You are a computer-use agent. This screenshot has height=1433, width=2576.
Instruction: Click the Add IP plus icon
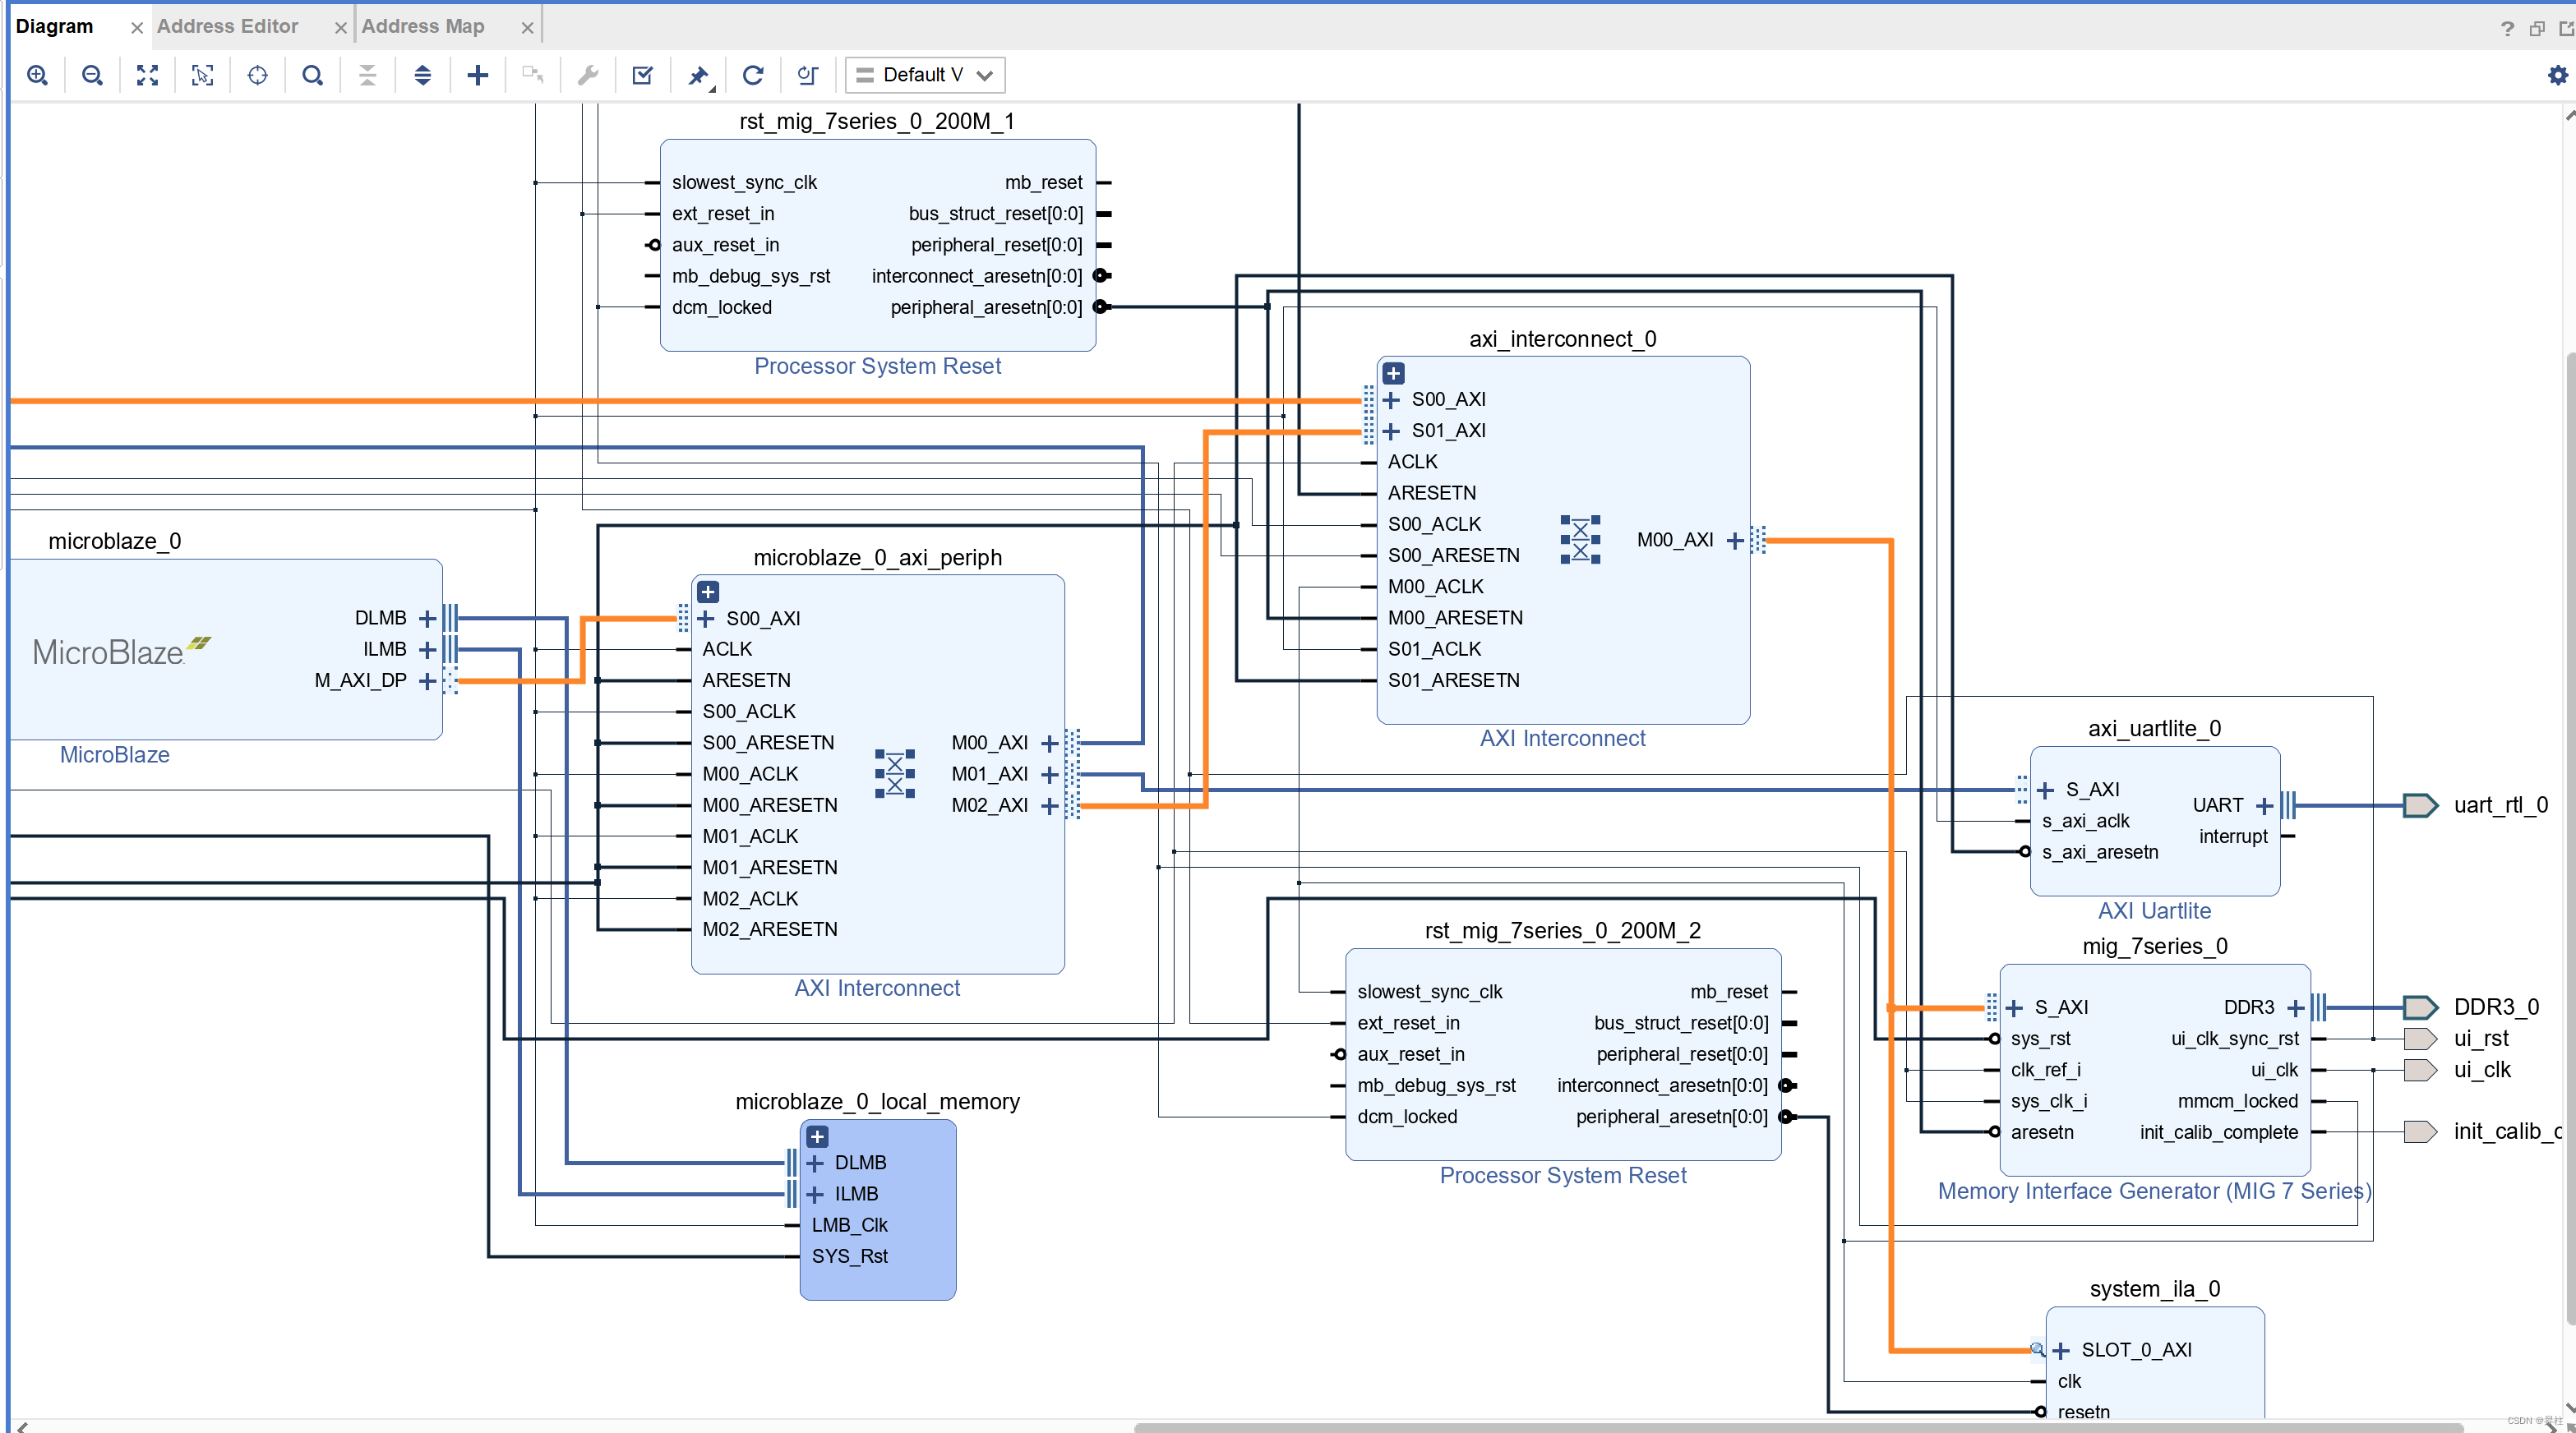pos(478,75)
